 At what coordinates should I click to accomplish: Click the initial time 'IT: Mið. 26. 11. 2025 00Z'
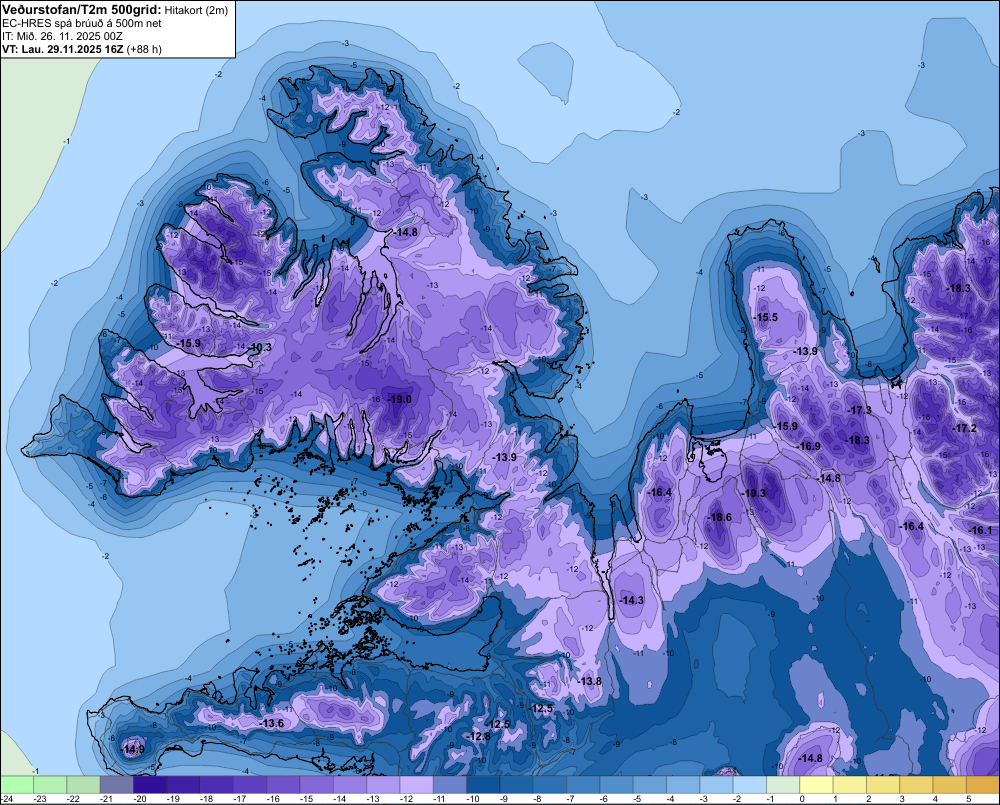[x=62, y=36]
